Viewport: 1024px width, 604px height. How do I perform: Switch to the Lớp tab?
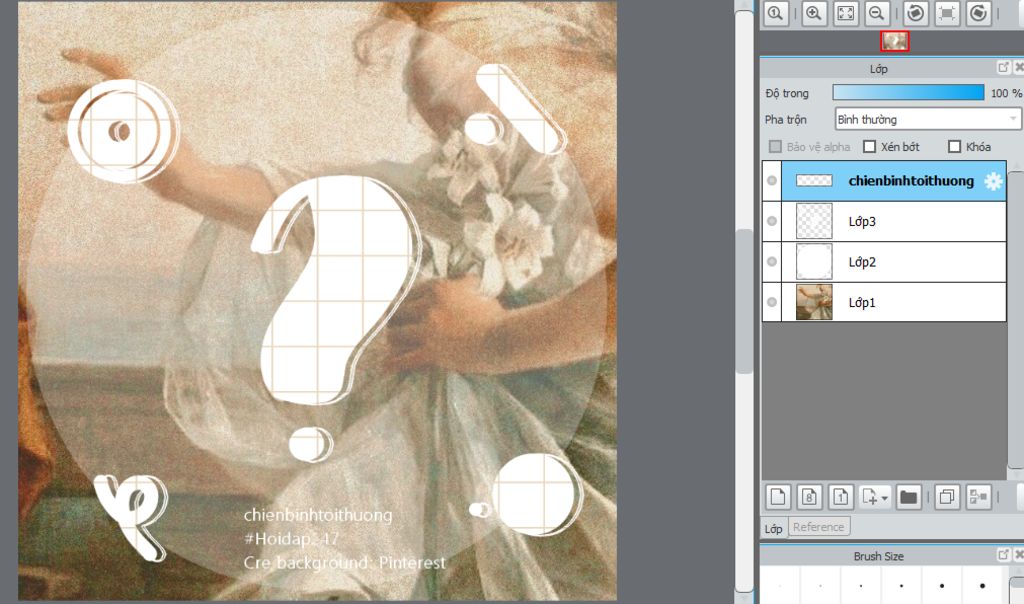[774, 528]
